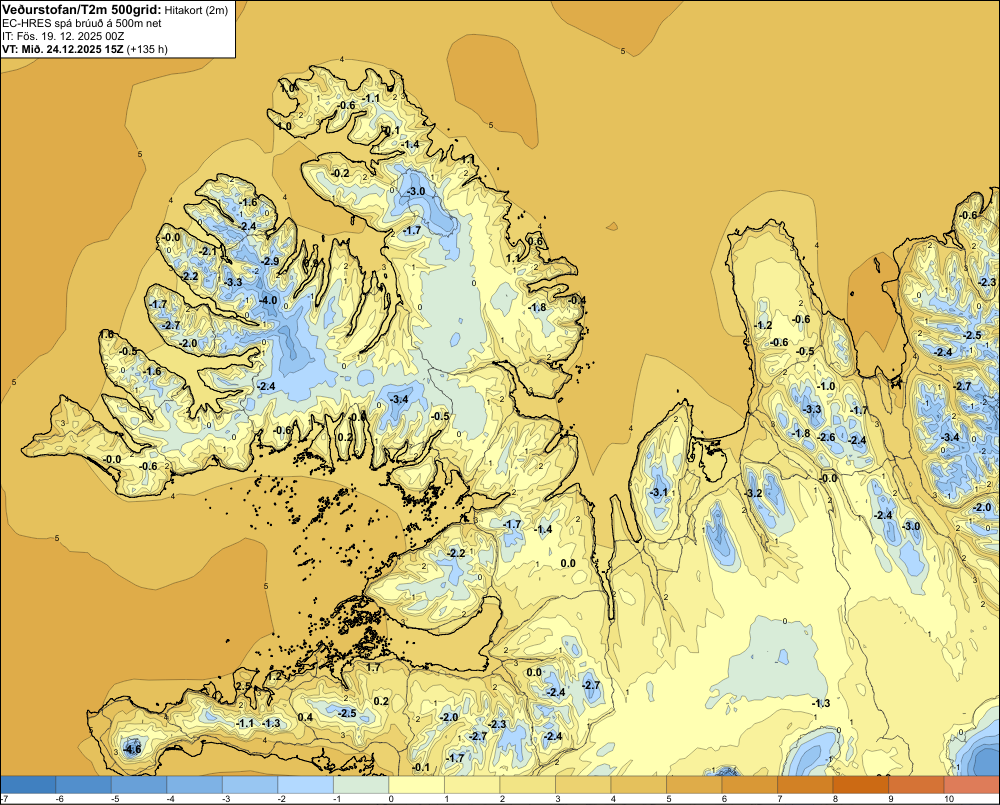
Task: Click the -0.2 temperature label
Action: tap(341, 174)
